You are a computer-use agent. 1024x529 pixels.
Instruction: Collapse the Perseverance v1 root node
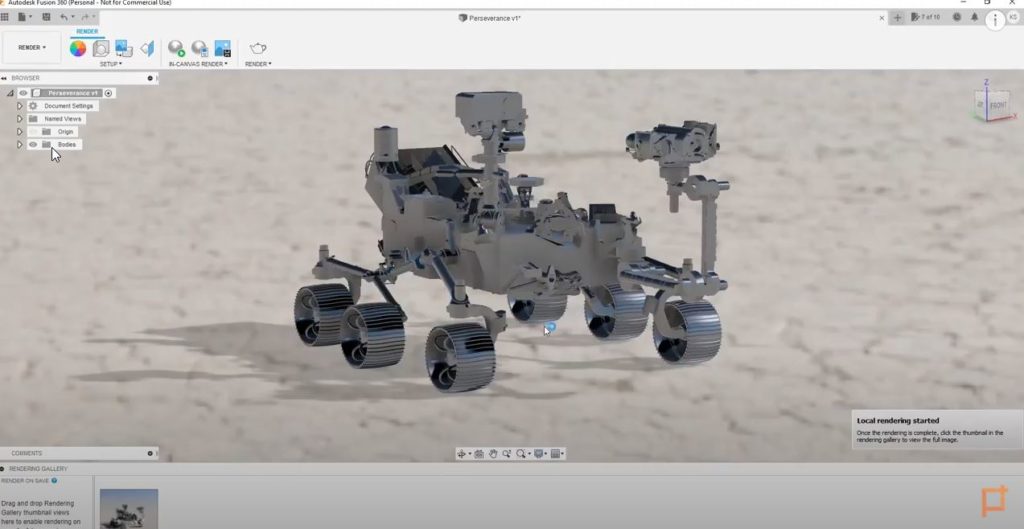pyautogui.click(x=10, y=93)
